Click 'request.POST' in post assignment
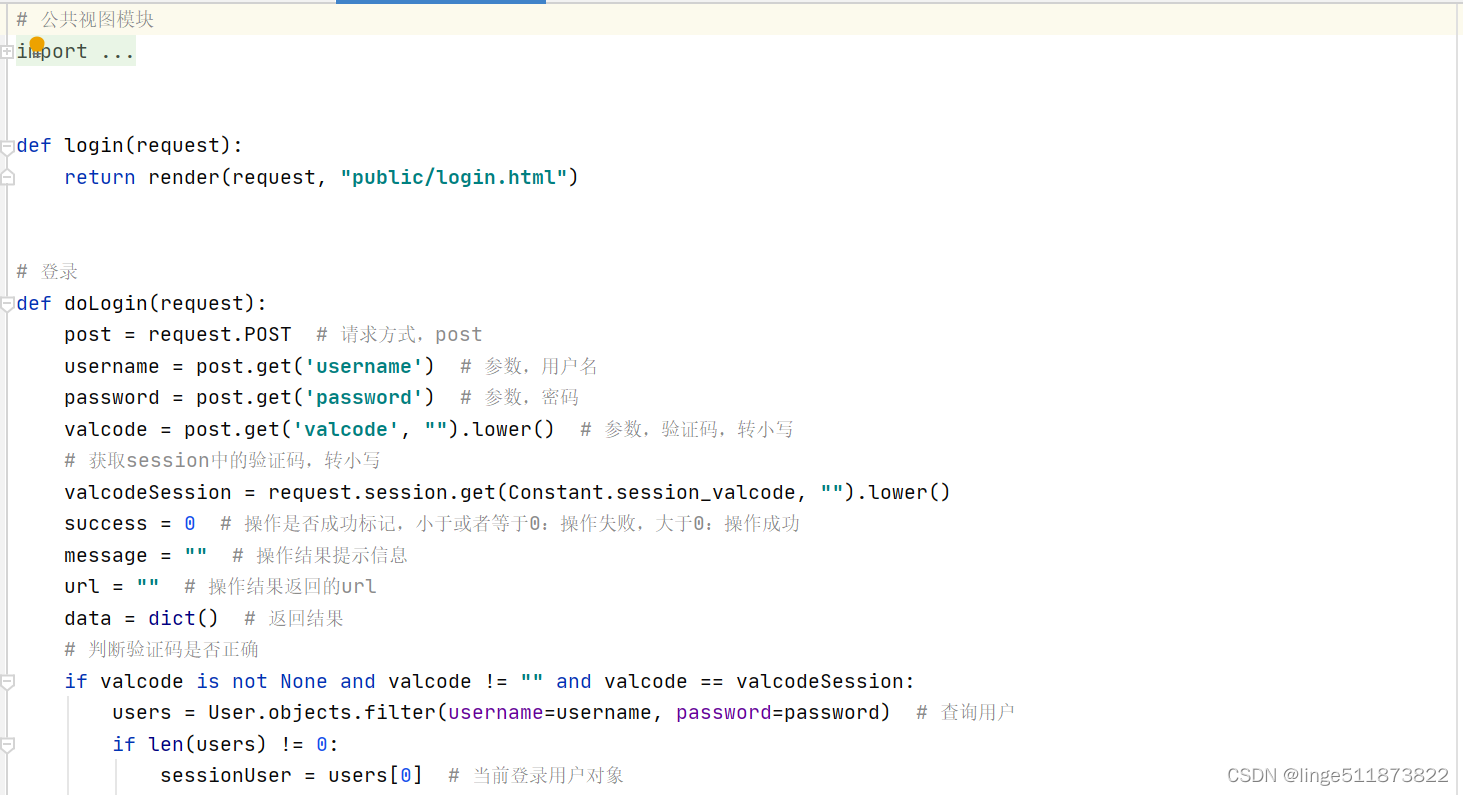The height and width of the screenshot is (795, 1463). coord(220,335)
